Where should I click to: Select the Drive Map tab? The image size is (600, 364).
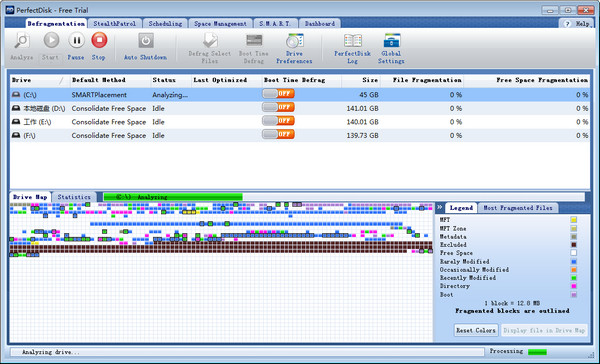point(30,197)
